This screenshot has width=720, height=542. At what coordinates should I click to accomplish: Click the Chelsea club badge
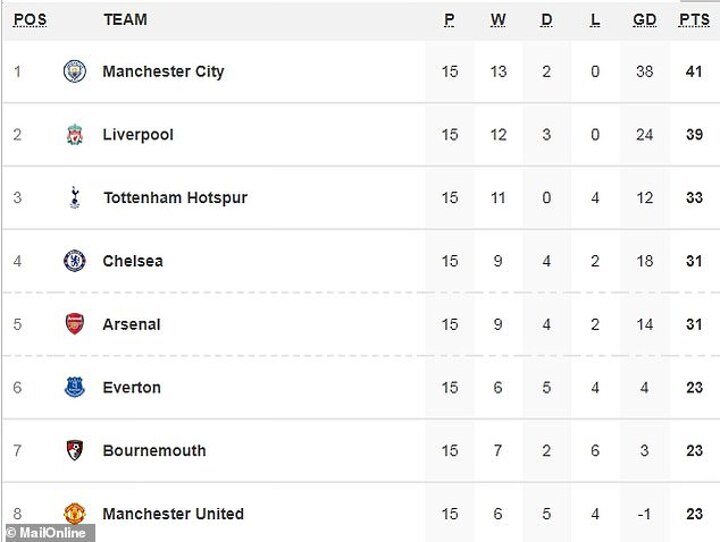click(75, 261)
